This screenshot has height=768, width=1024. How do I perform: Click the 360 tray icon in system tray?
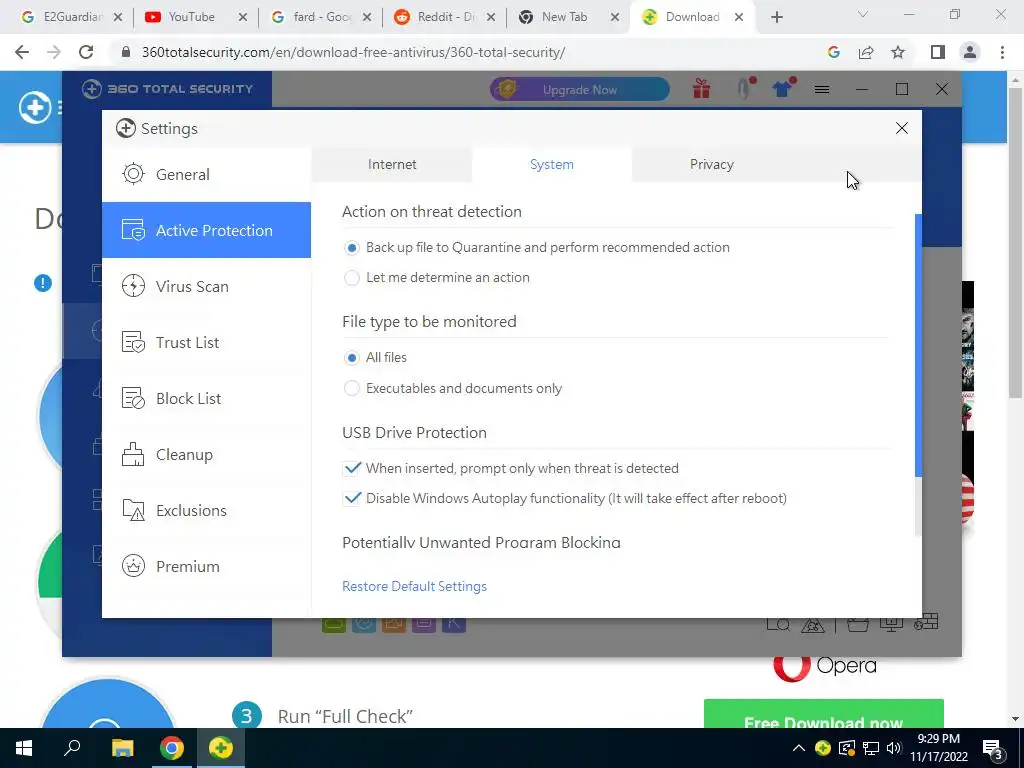pos(823,748)
